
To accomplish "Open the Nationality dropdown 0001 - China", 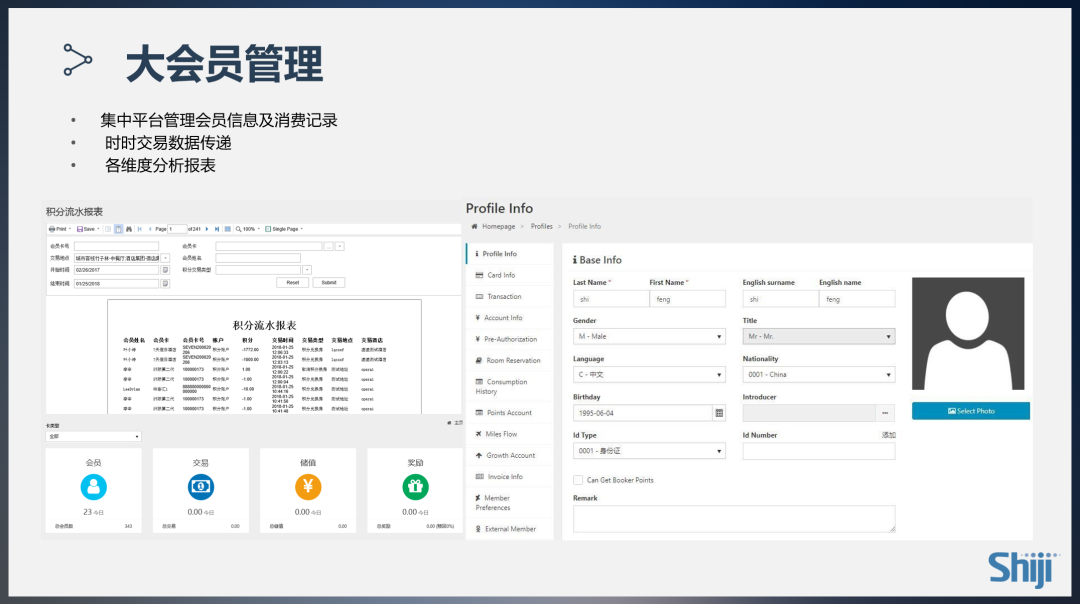I will coord(819,375).
